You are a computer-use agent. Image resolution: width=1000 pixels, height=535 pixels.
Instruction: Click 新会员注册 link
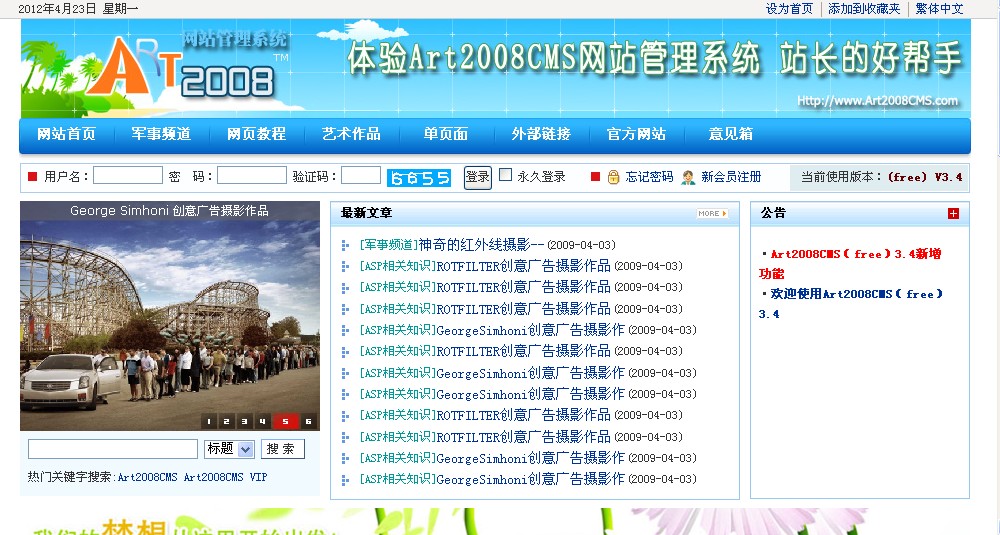[731, 177]
